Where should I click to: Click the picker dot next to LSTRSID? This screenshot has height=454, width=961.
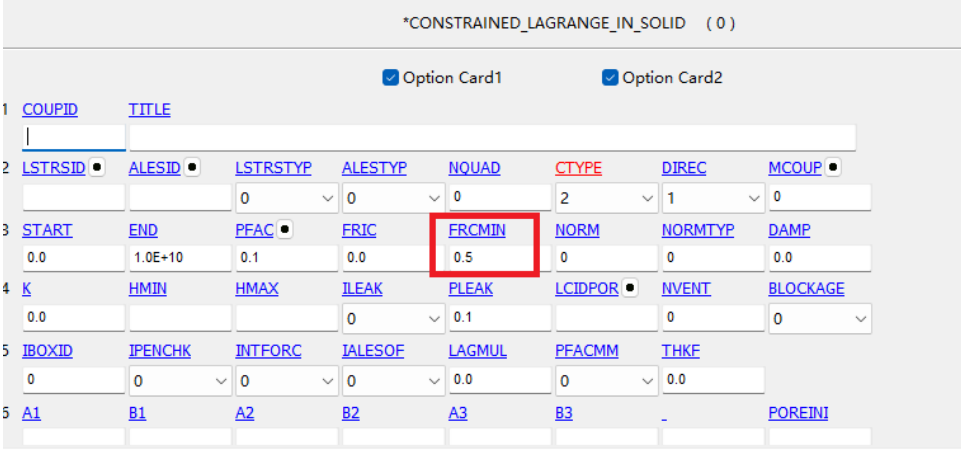96,167
